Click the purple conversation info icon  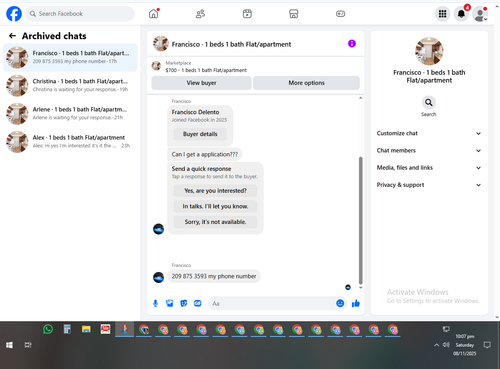352,43
